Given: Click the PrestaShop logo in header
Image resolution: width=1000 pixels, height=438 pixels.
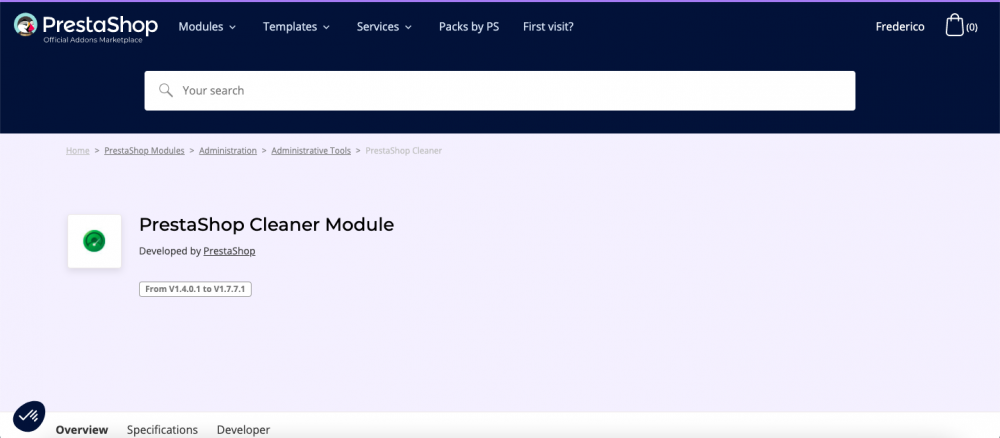Looking at the screenshot, I should (85, 27).
